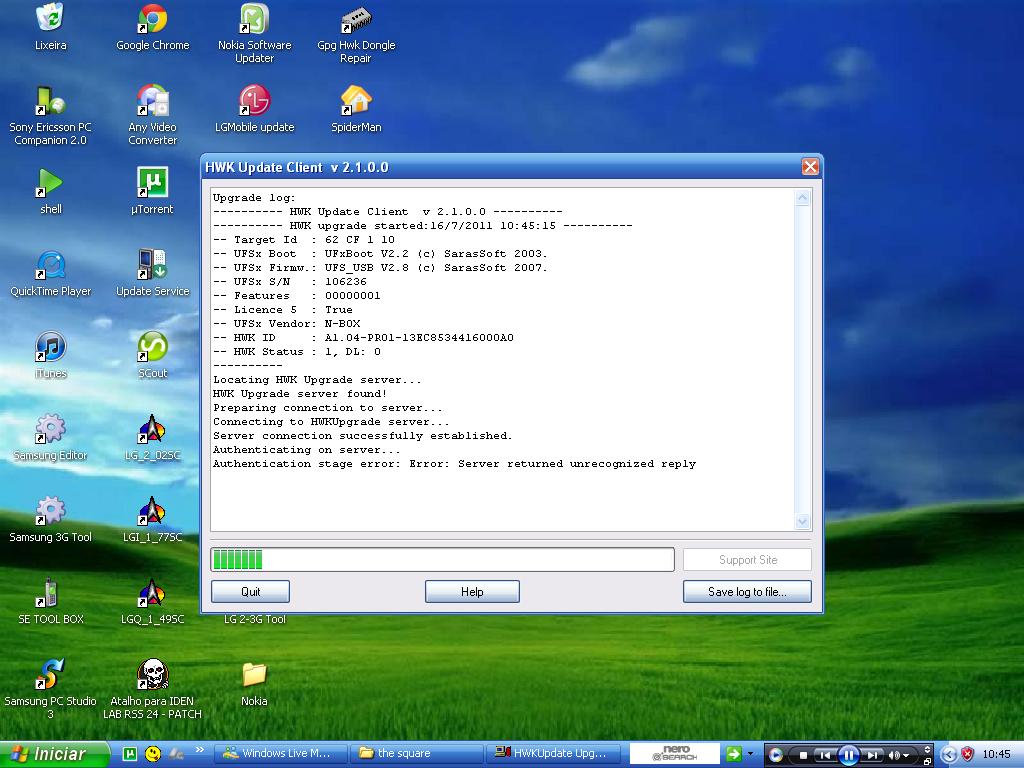Viewport: 1024px width, 768px height.
Task: Restore the media player toolbar to full window
Action: (927, 761)
